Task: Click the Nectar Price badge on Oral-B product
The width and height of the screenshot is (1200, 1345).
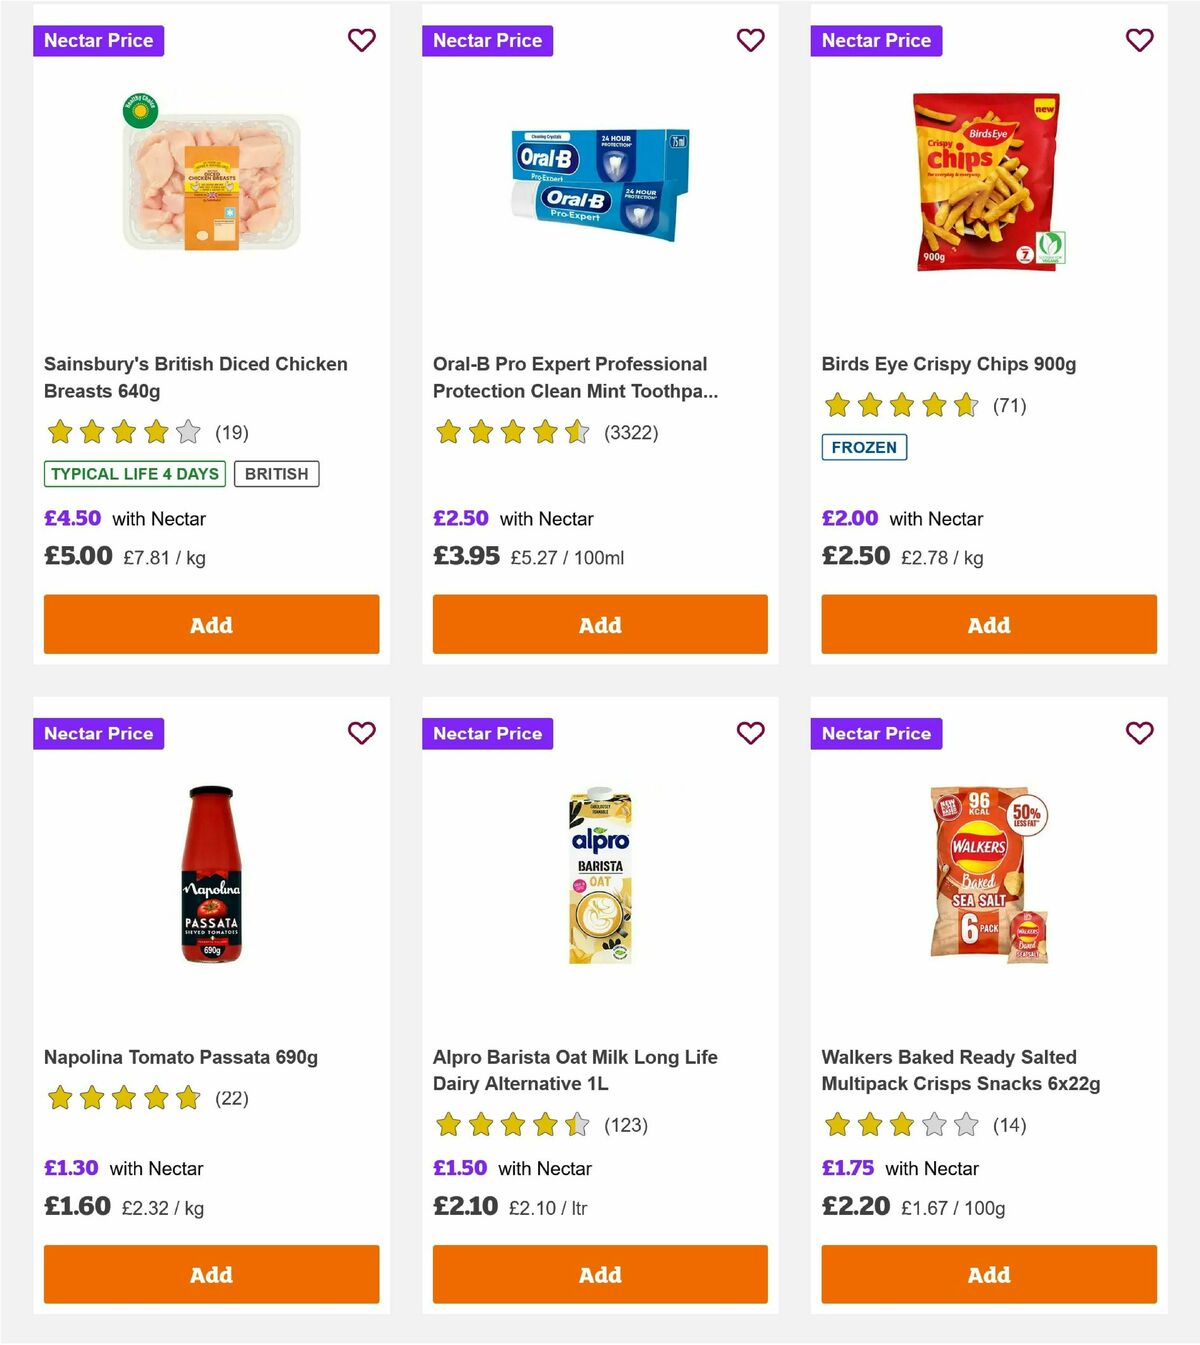Action: (488, 40)
